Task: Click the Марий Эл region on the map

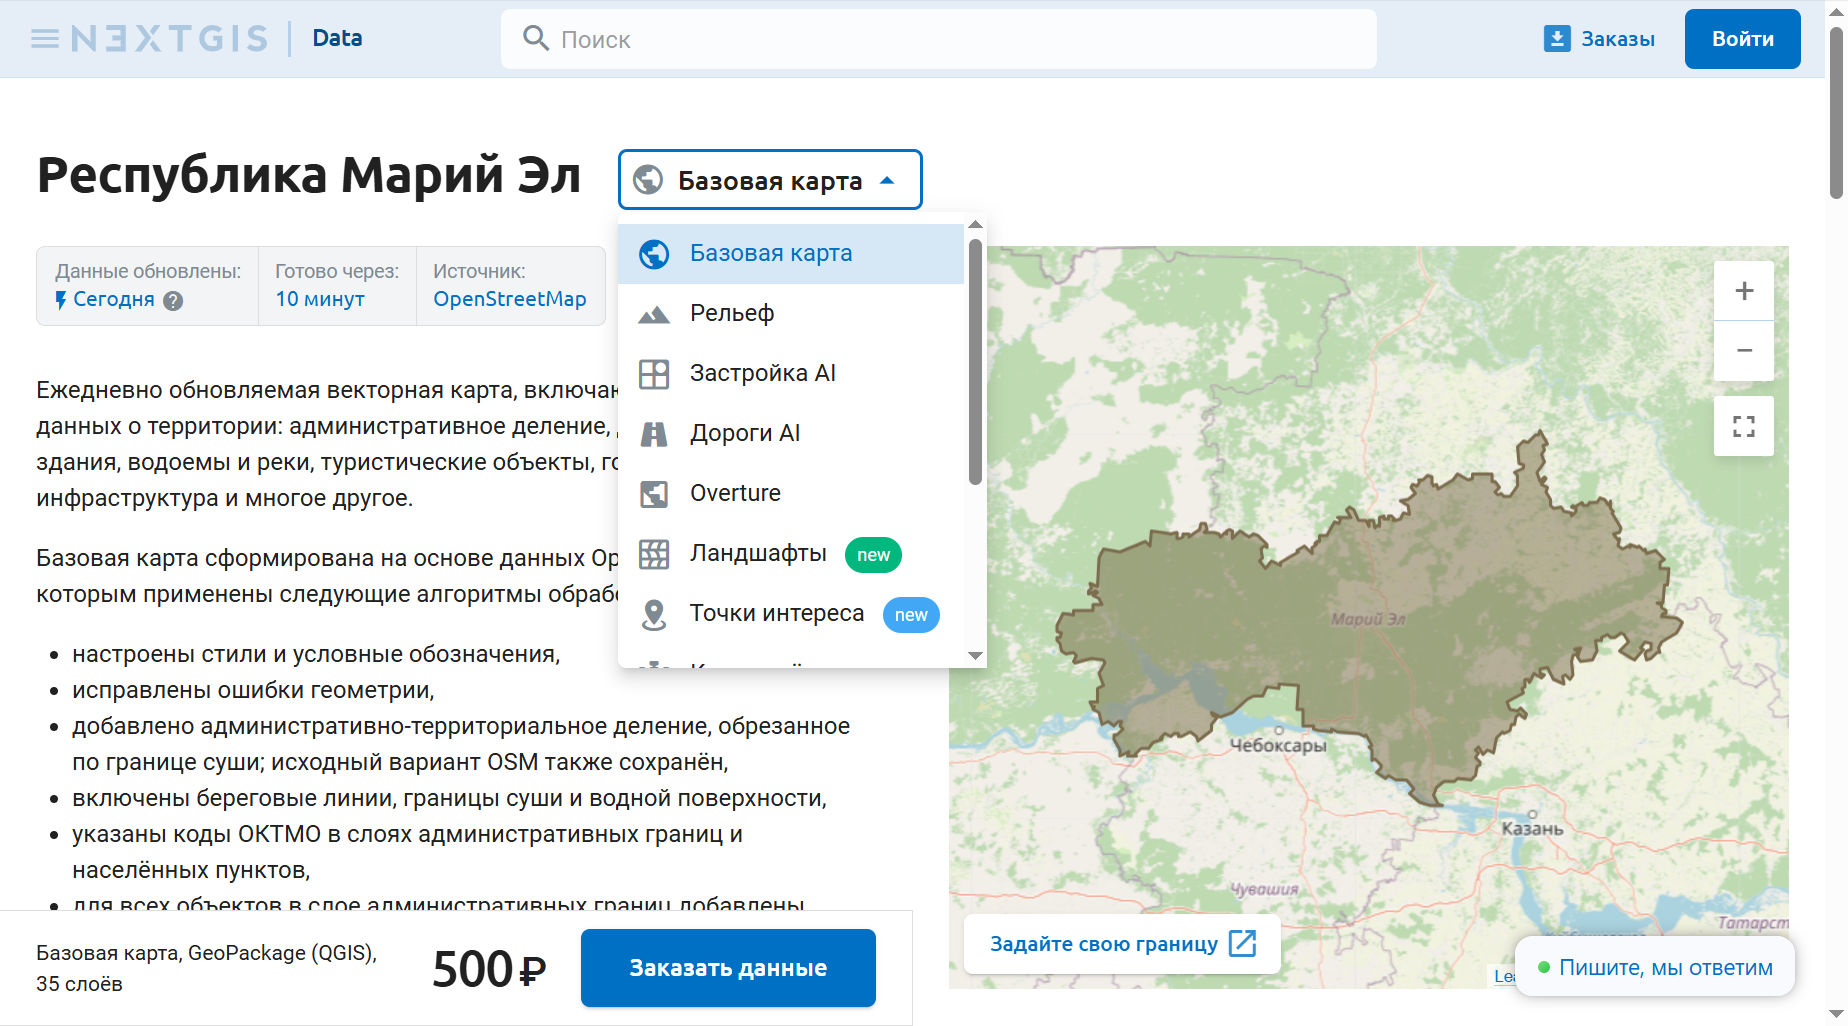Action: pyautogui.click(x=1367, y=619)
